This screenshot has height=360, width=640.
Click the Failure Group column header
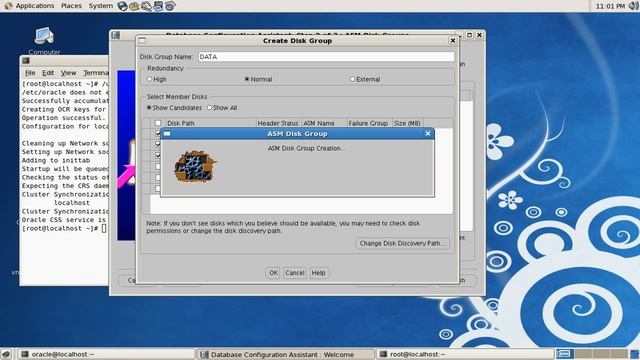pyautogui.click(x=369, y=123)
